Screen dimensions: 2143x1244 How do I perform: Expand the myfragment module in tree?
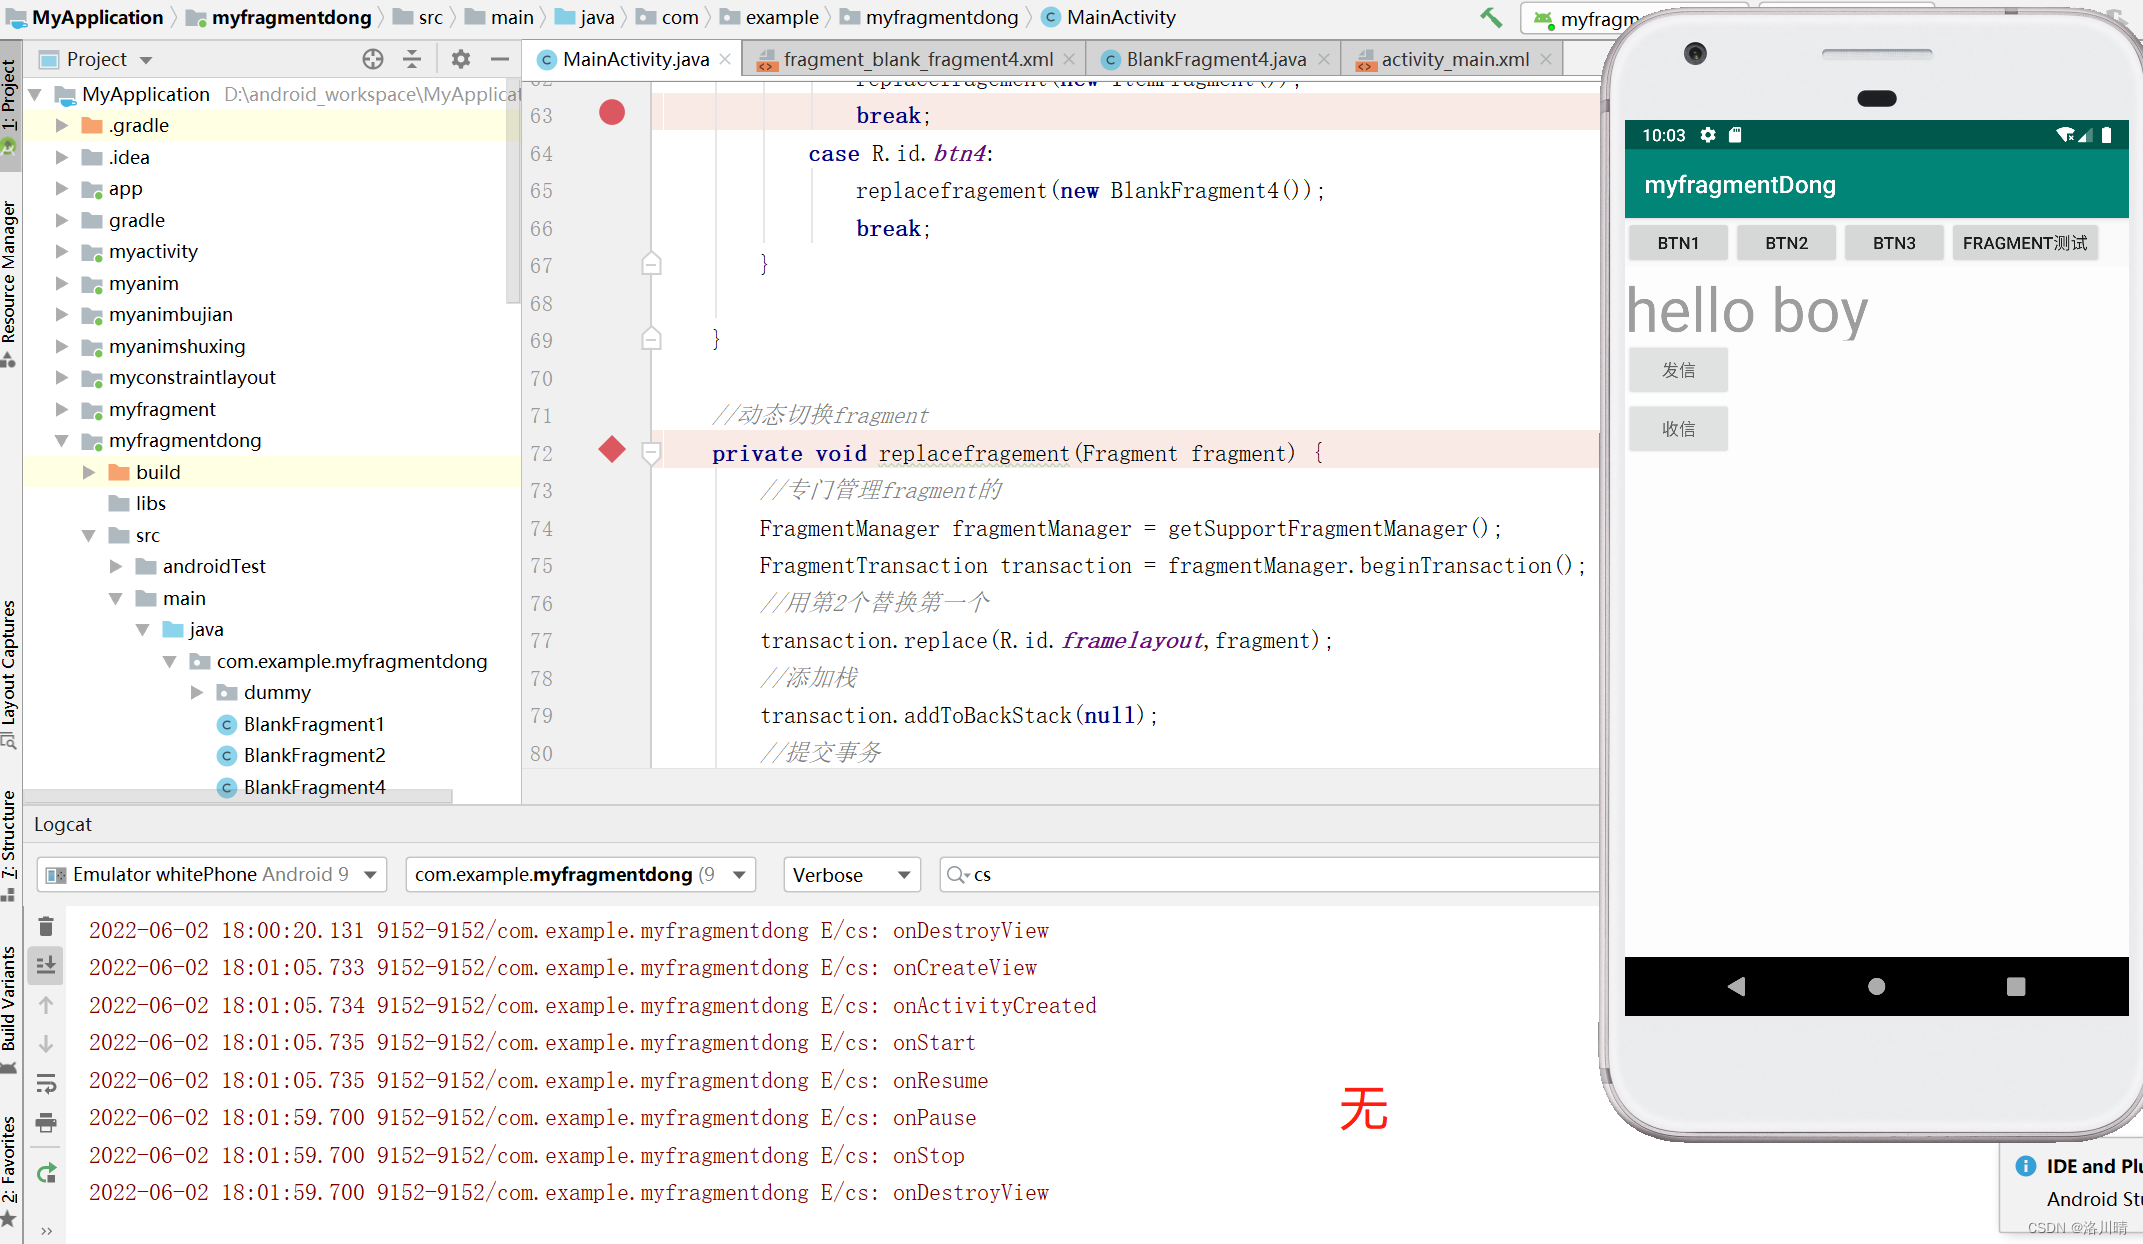pos(62,409)
